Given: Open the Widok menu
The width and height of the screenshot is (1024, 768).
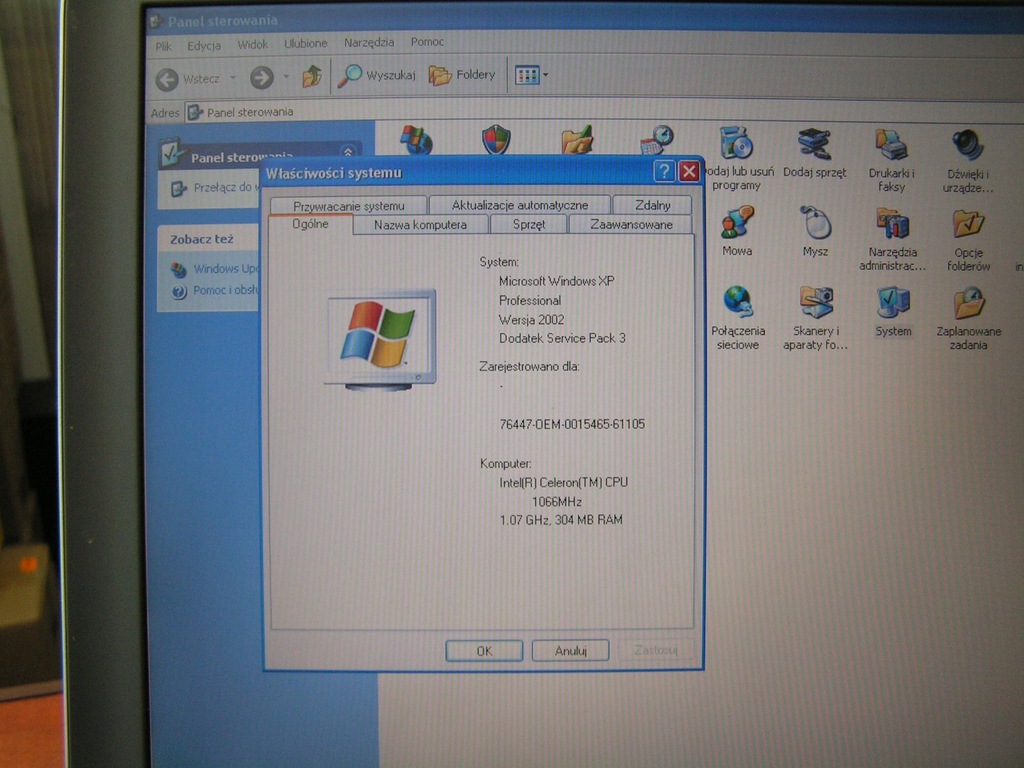Looking at the screenshot, I should pos(253,45).
